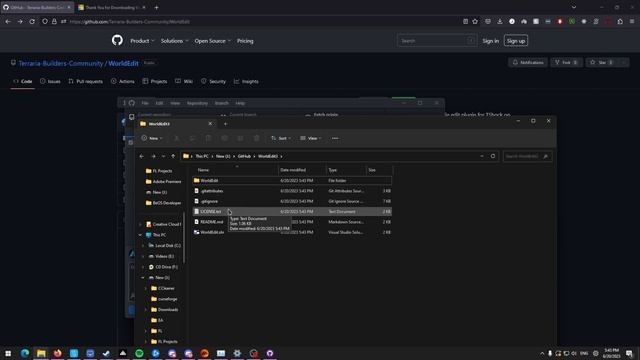Click the Delete trash icon in Explorer toolbar
640x360 pixels.
coord(256,138)
